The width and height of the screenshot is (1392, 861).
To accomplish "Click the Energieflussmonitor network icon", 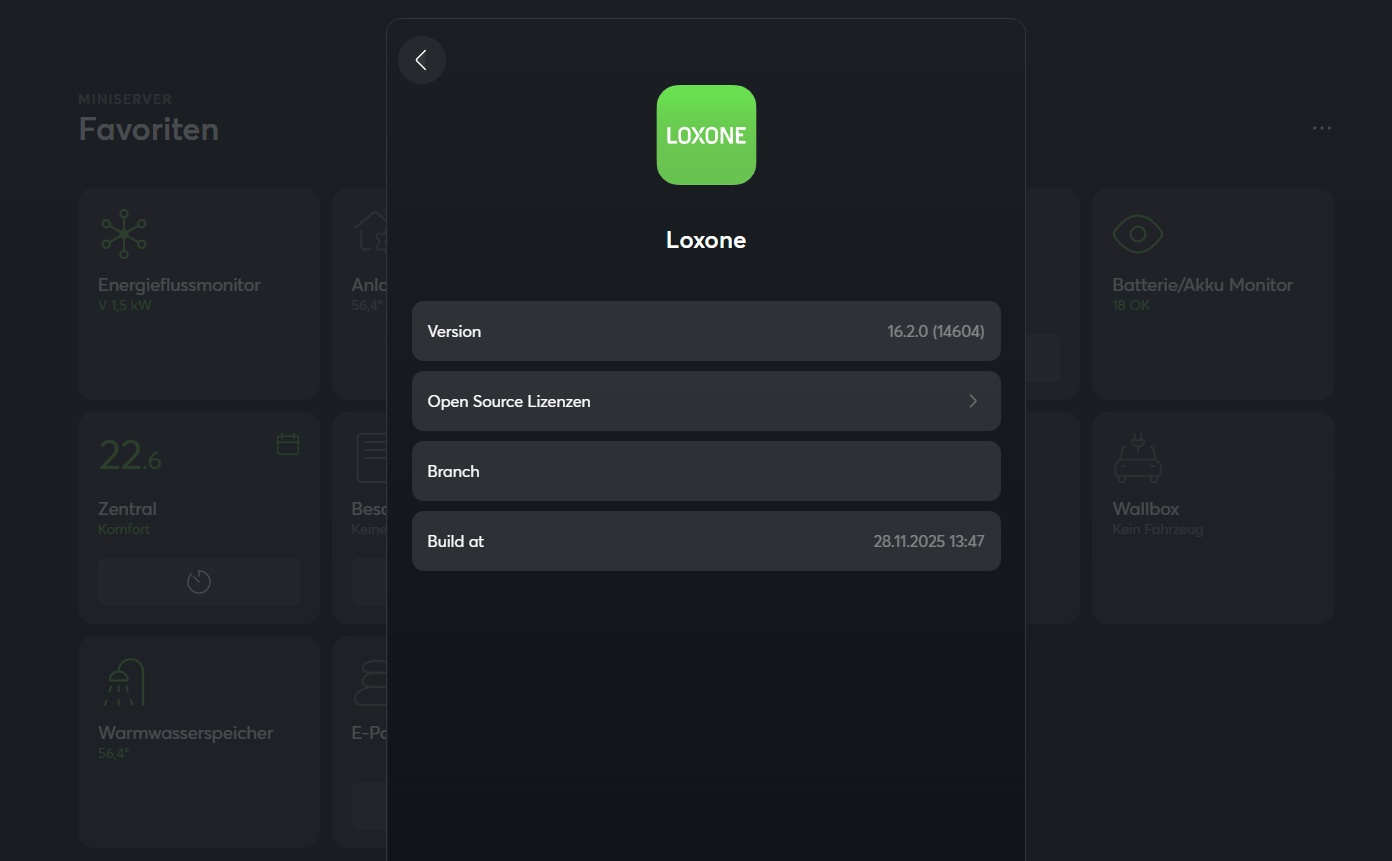I will point(124,234).
